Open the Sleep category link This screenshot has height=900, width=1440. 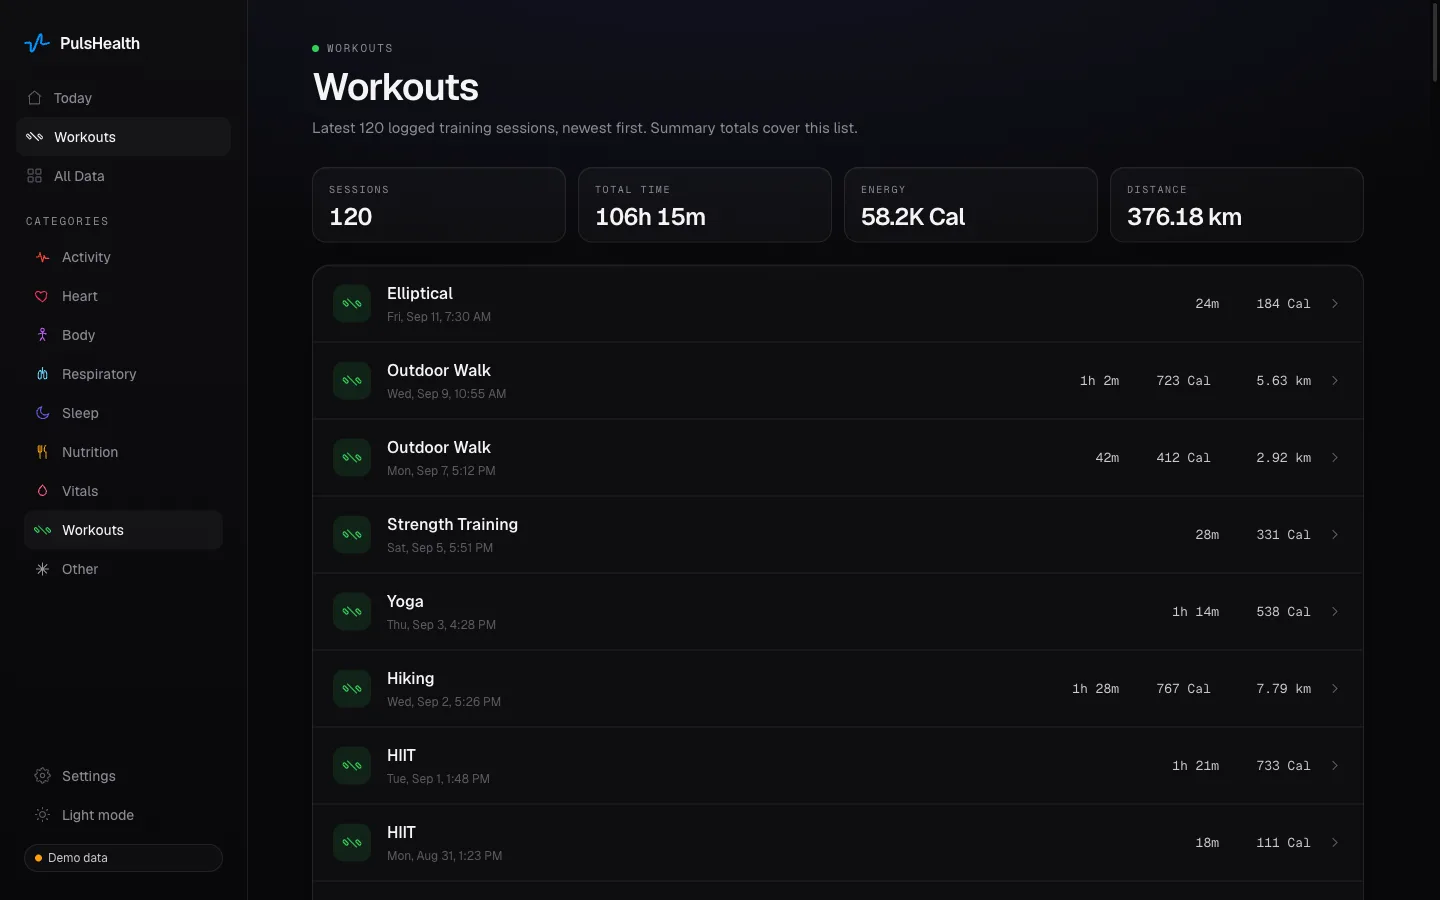click(x=123, y=413)
